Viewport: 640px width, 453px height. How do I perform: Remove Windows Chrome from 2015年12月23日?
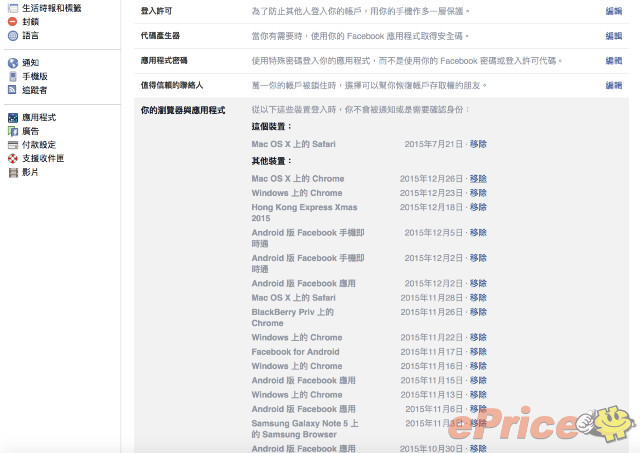(478, 193)
